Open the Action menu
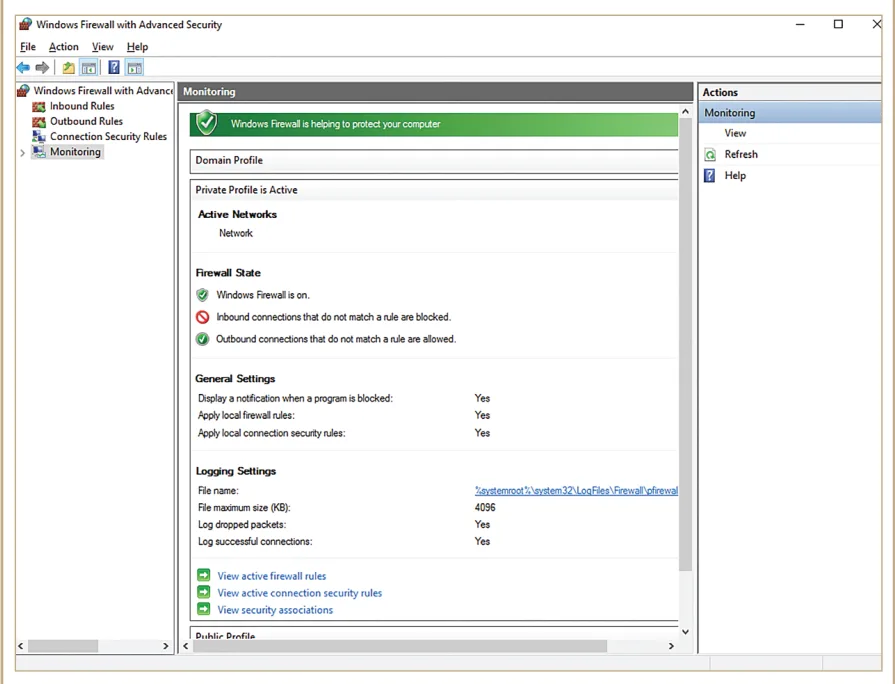Viewport: 895px width, 684px height. coord(63,47)
